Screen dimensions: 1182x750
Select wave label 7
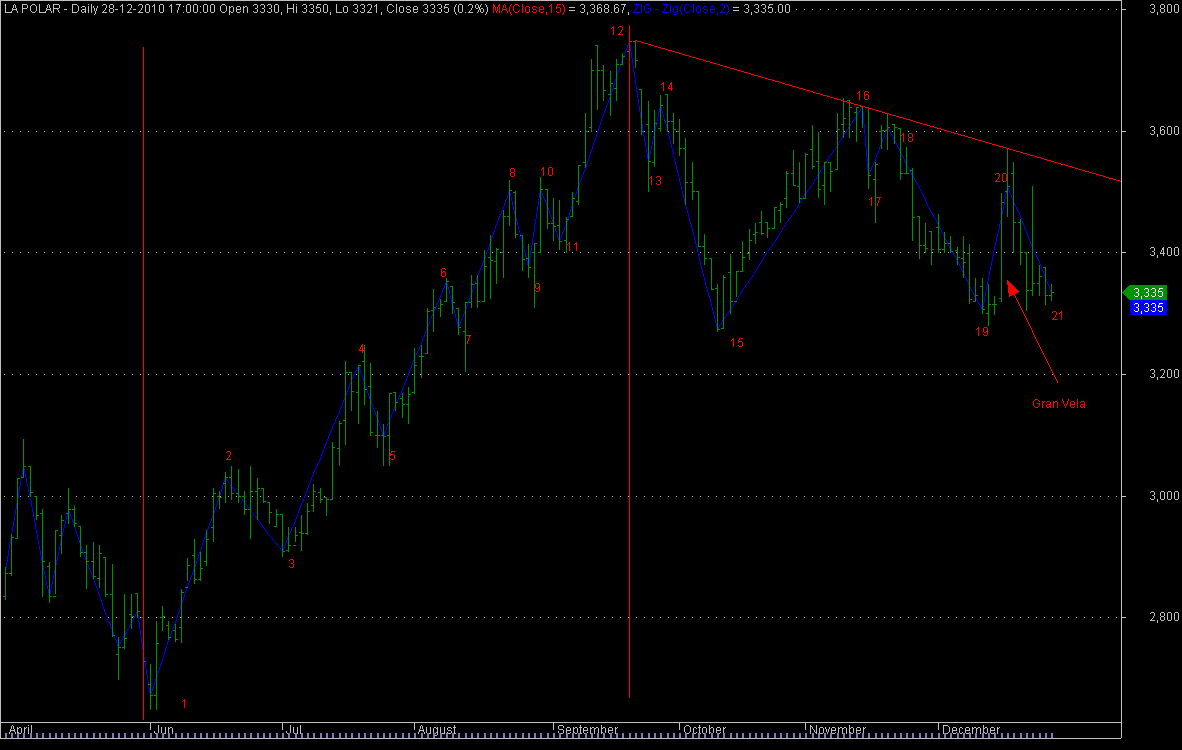[x=468, y=340]
